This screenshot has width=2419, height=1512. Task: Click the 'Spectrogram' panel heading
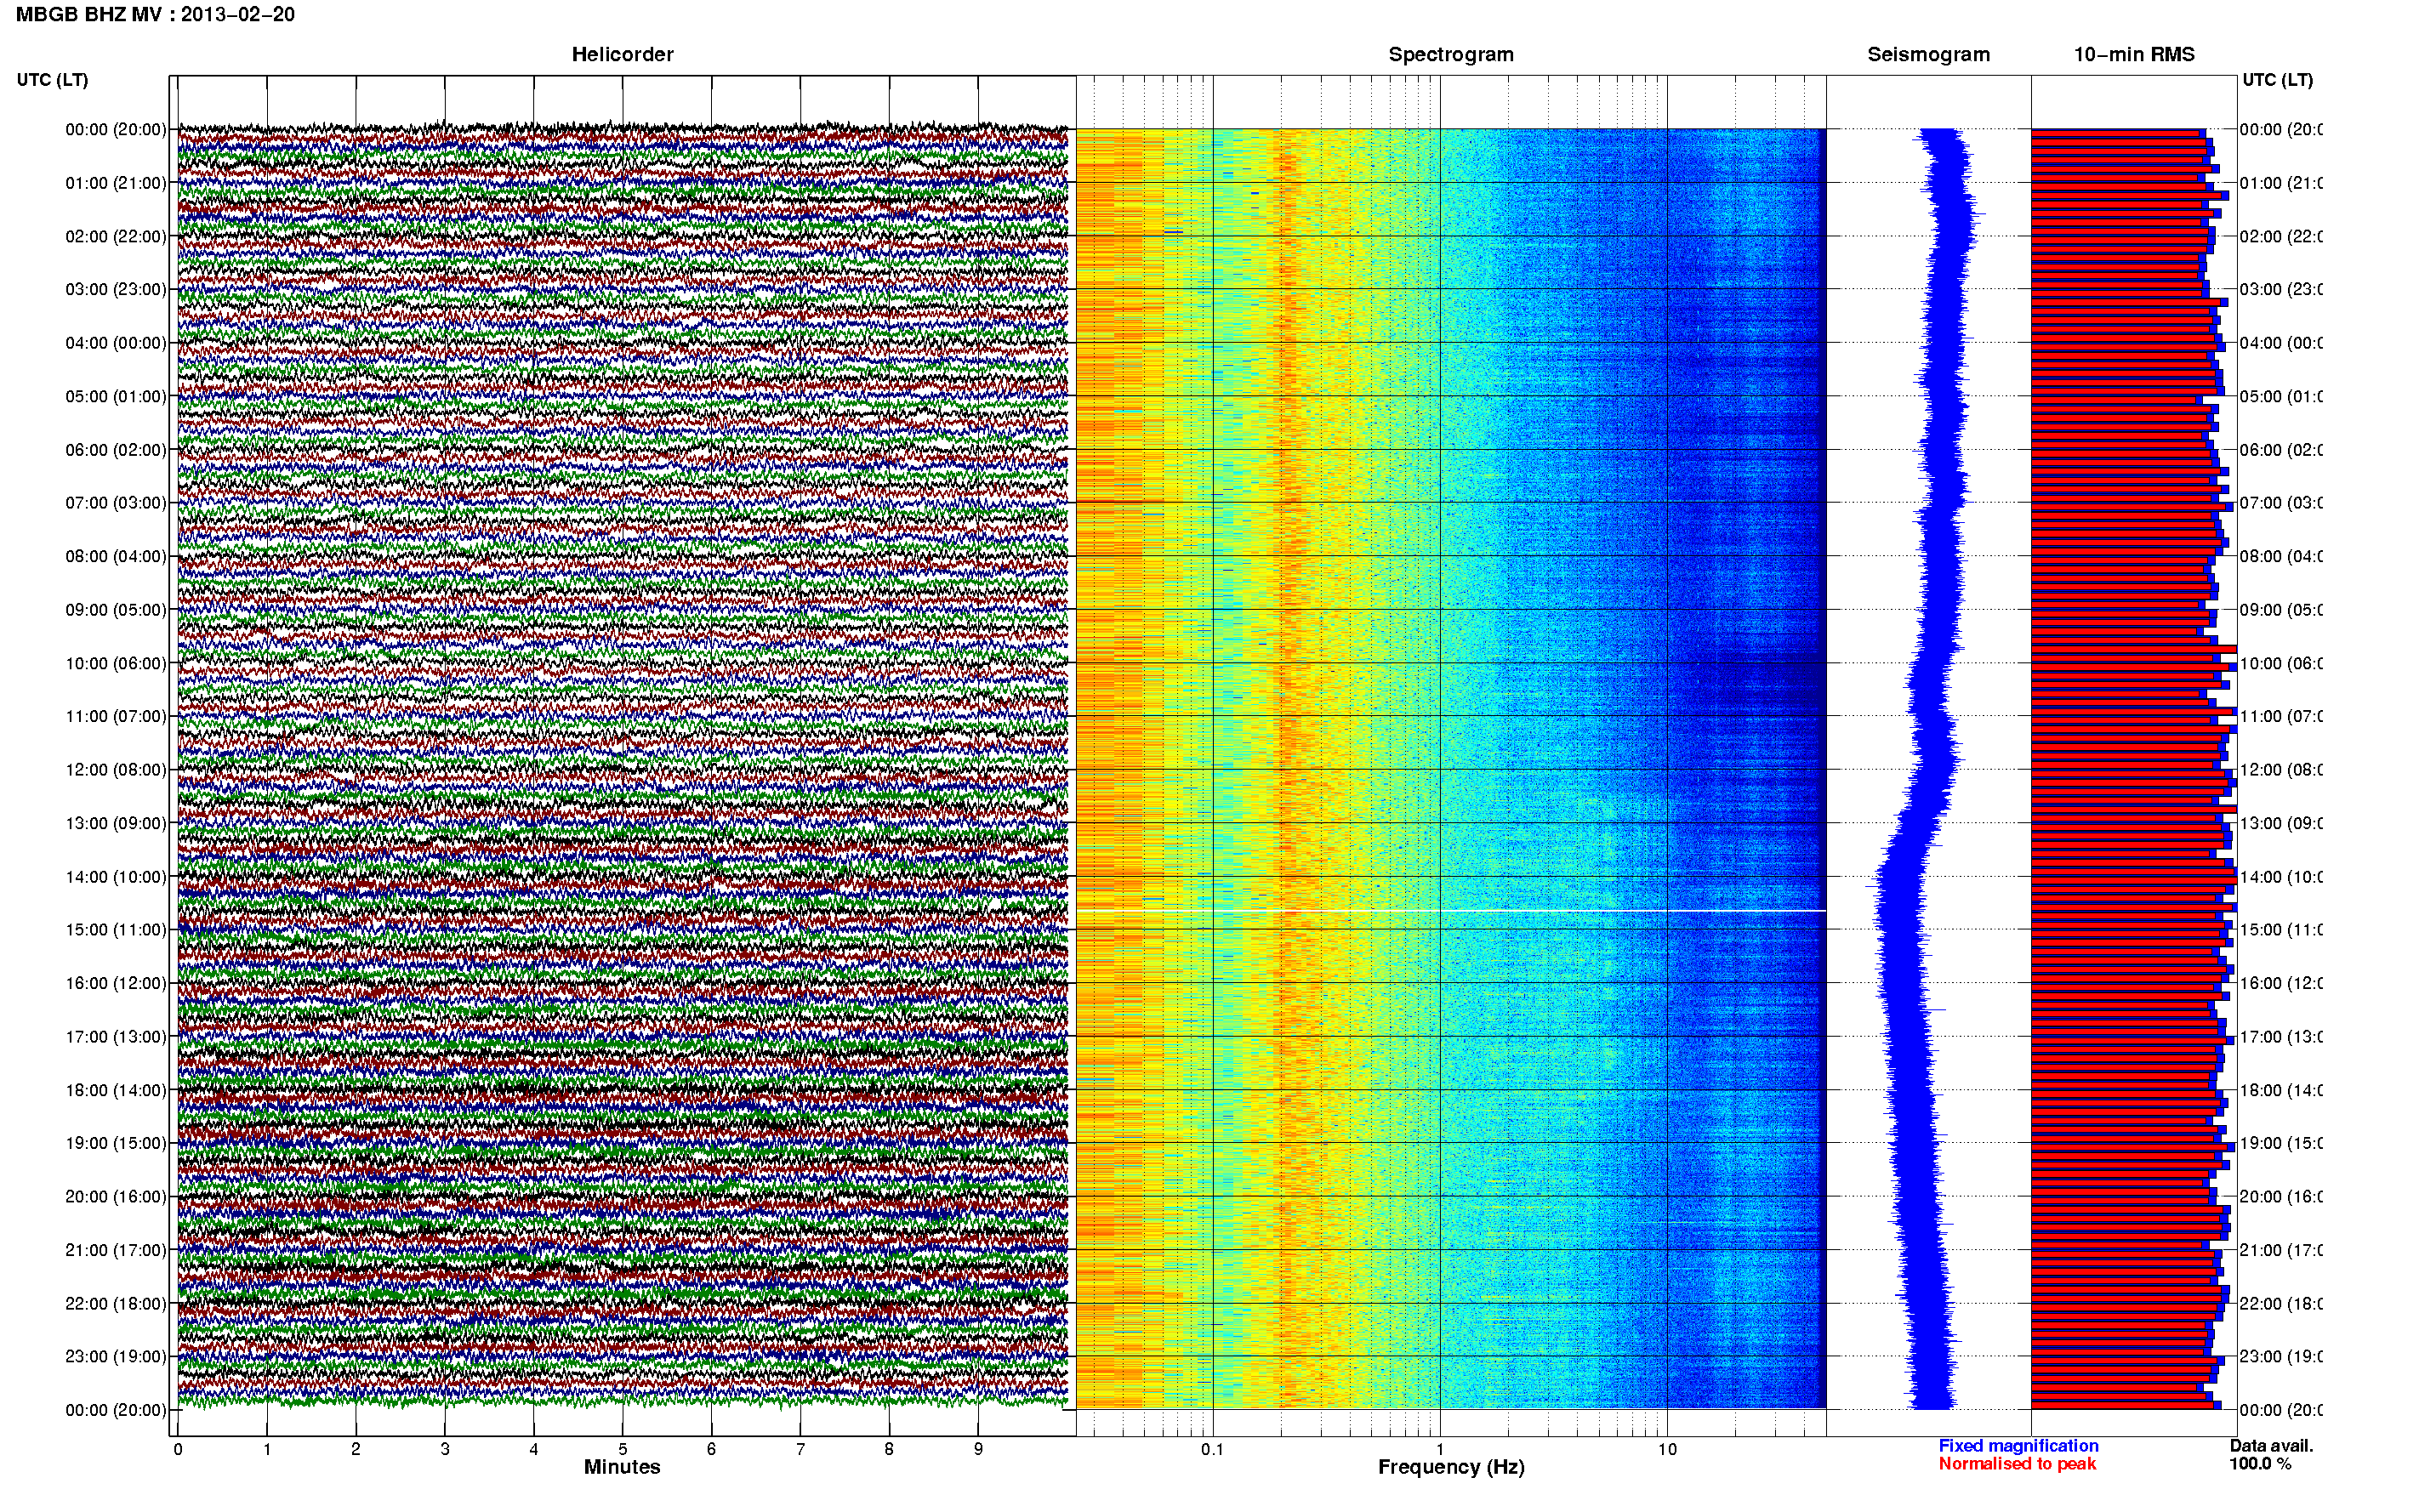(x=1450, y=54)
